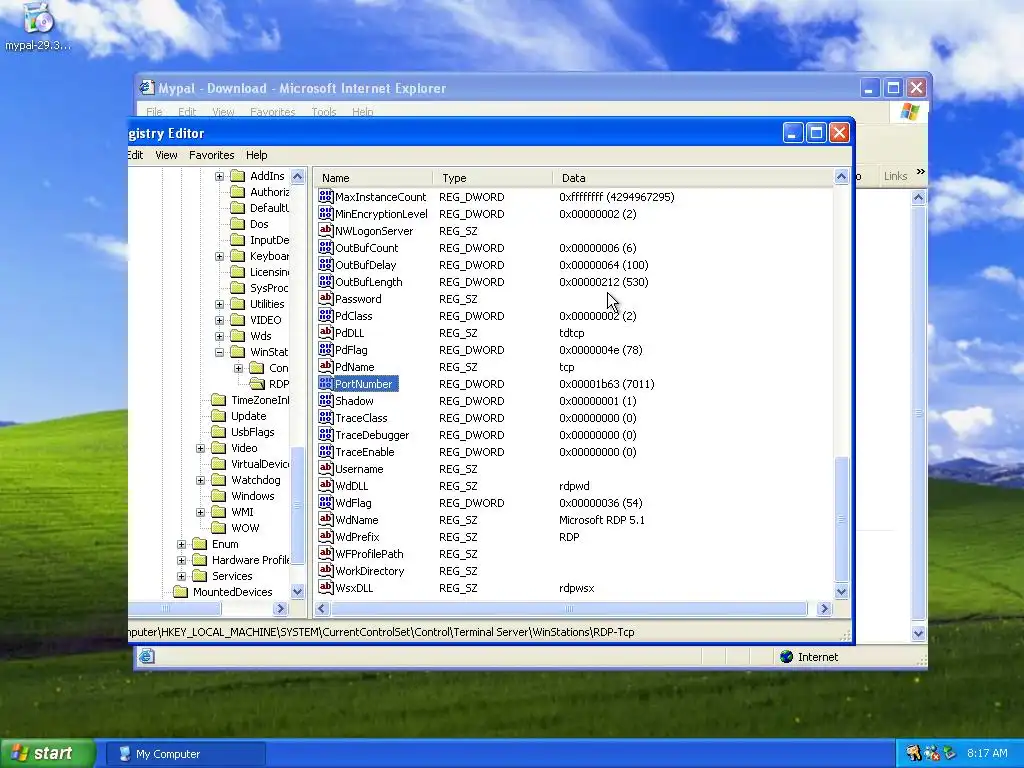Select the PortNumber value

pyautogui.click(x=363, y=384)
